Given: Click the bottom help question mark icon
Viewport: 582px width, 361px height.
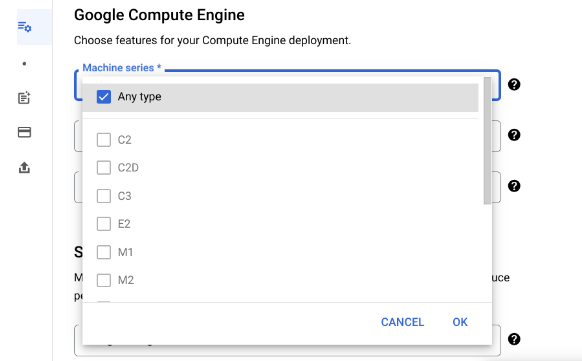Looking at the screenshot, I should click(514, 339).
